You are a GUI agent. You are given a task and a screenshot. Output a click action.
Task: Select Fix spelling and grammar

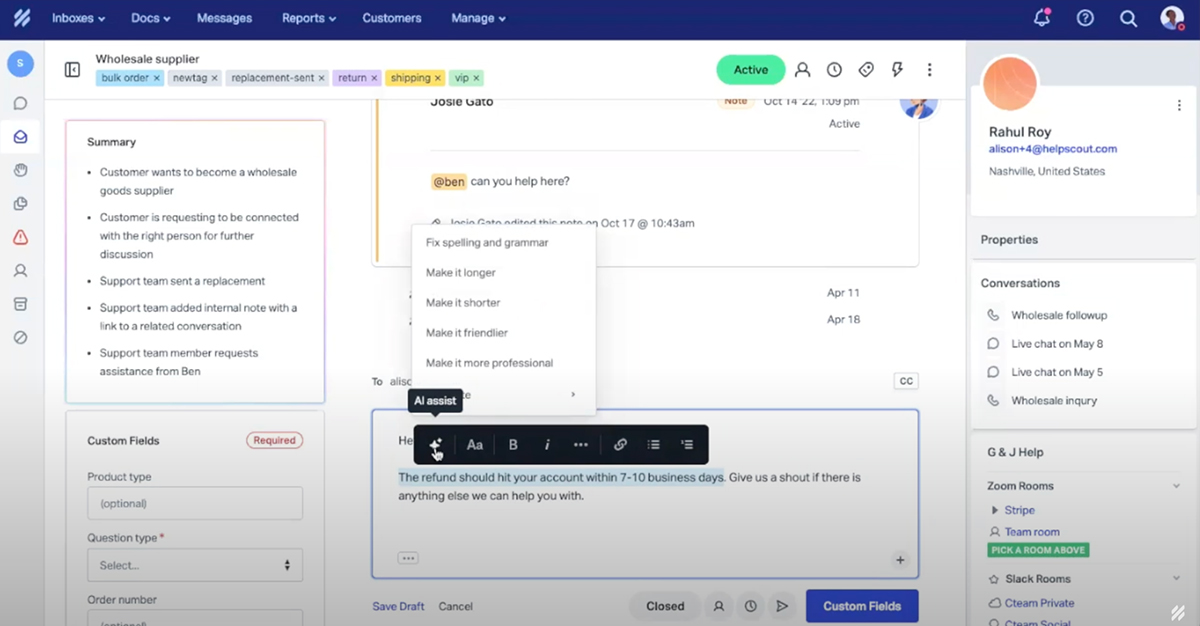click(487, 242)
